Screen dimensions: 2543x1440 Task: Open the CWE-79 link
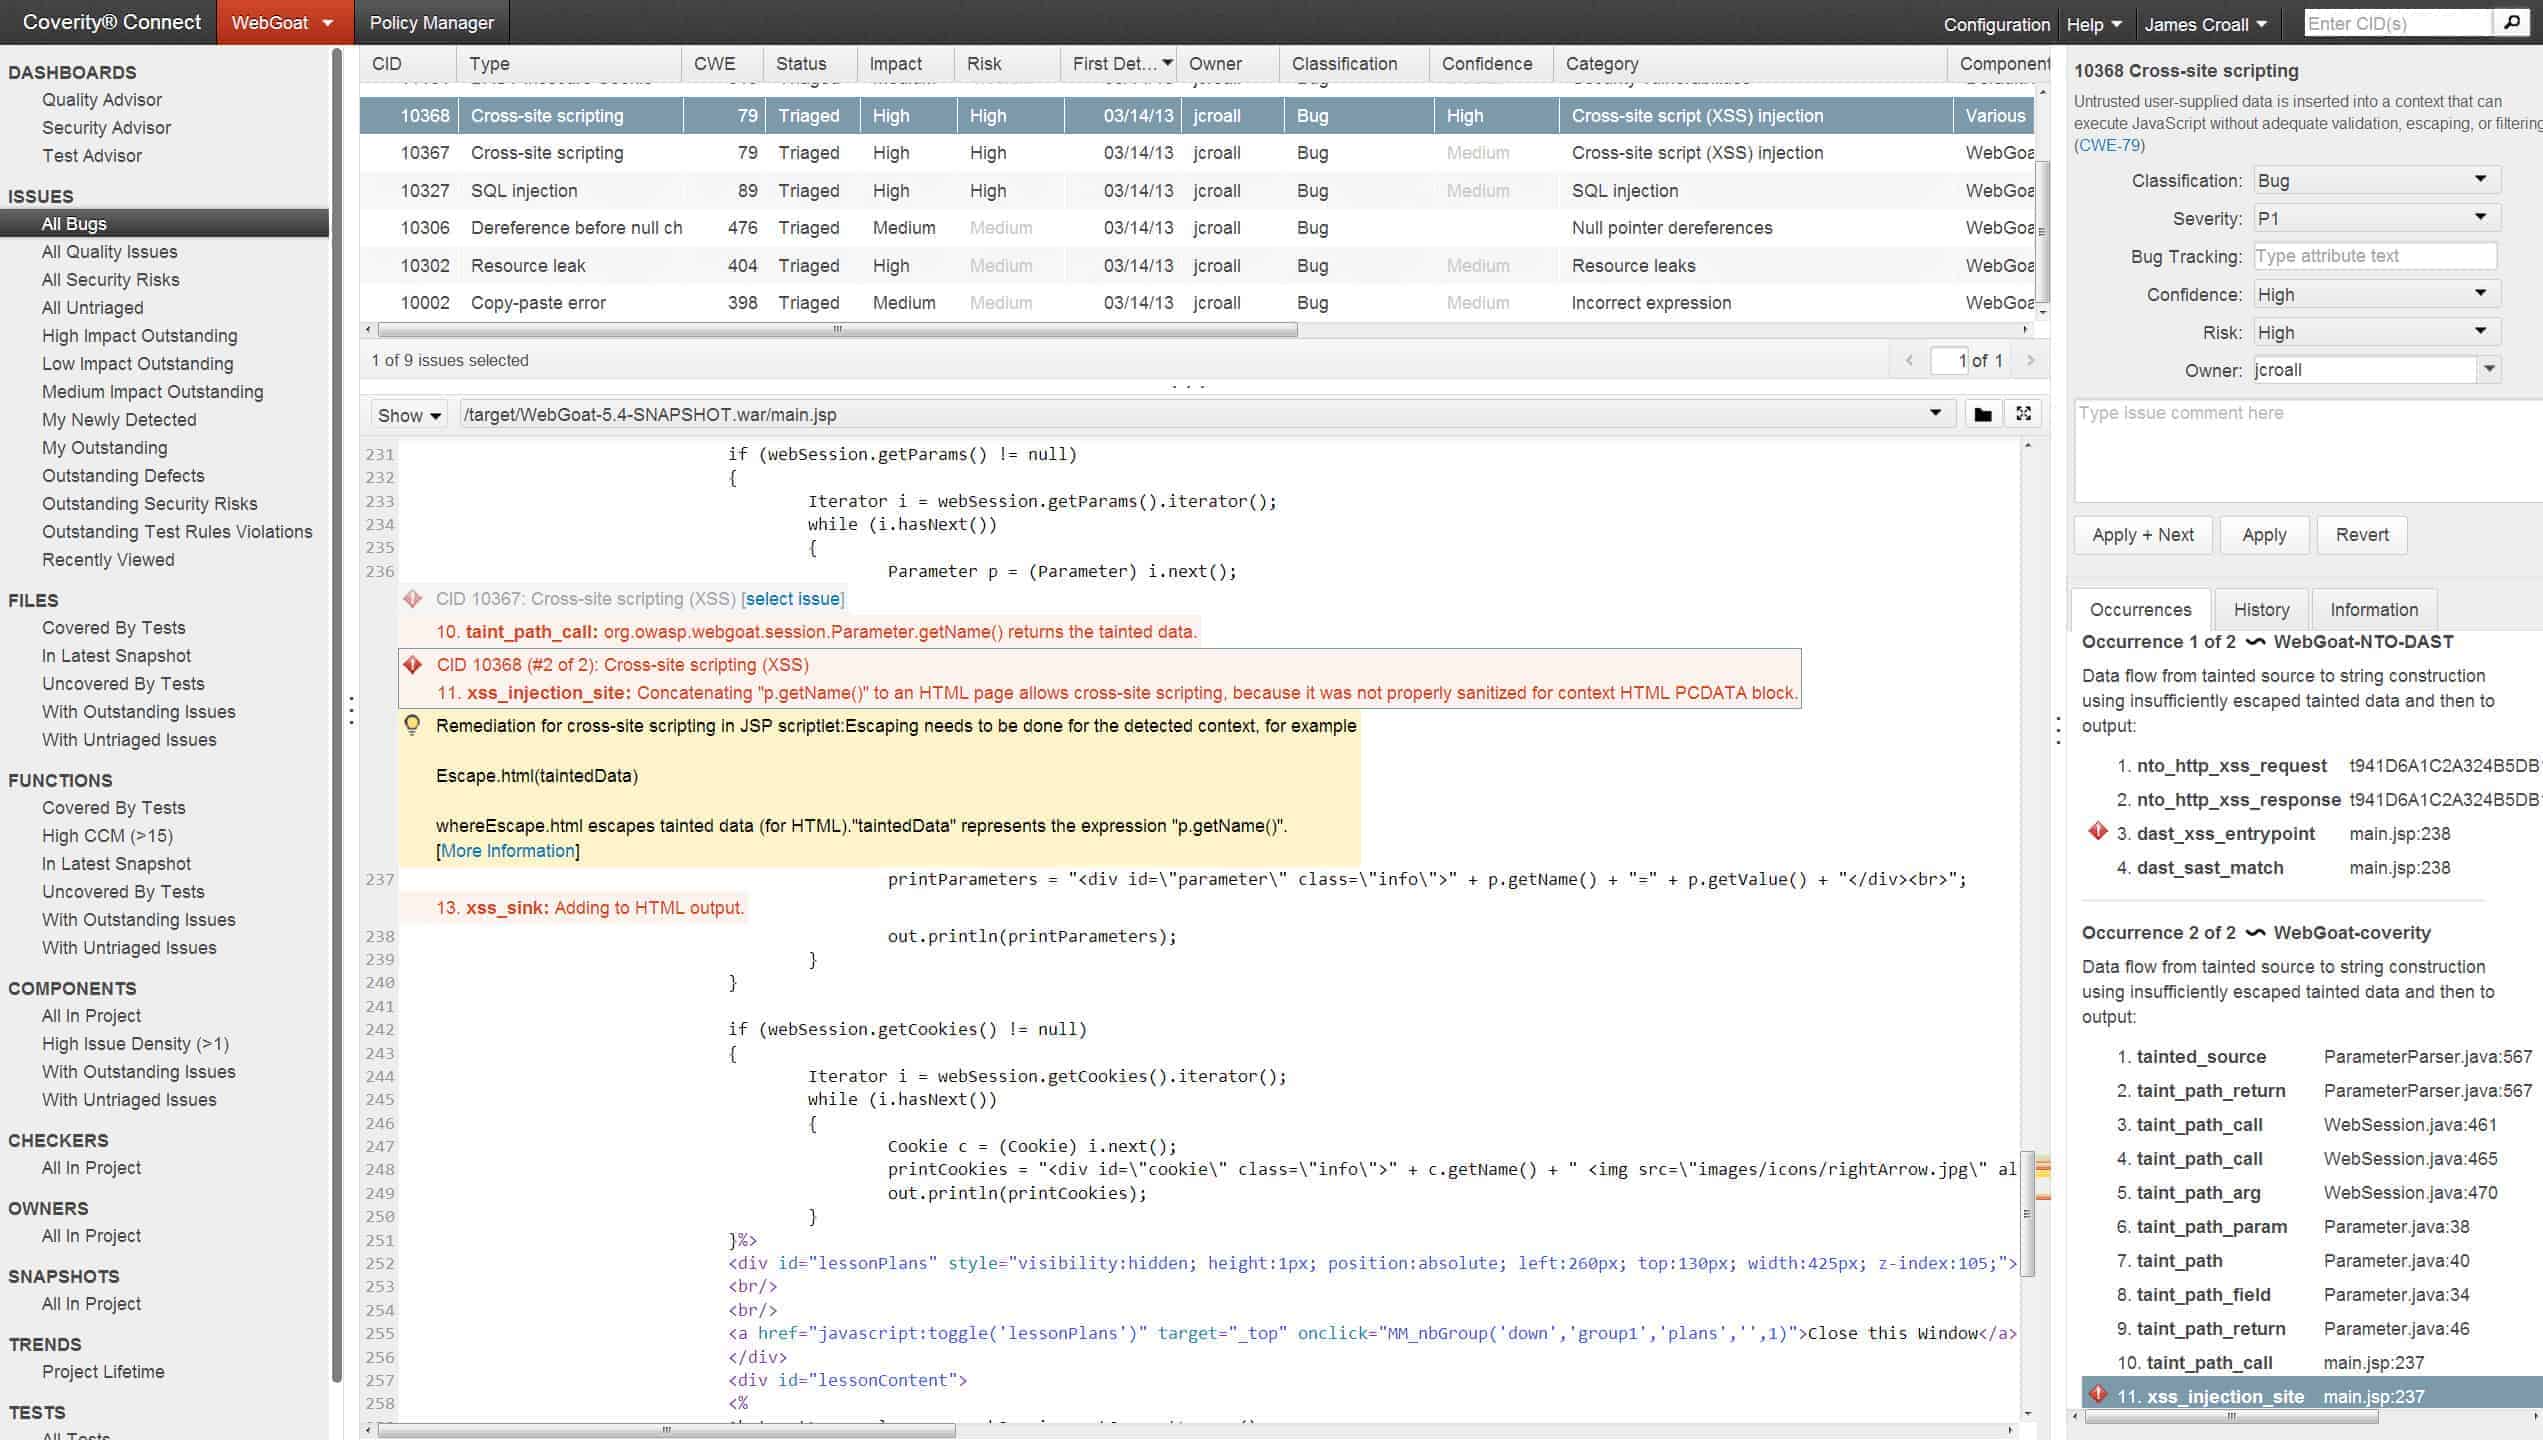[2109, 145]
